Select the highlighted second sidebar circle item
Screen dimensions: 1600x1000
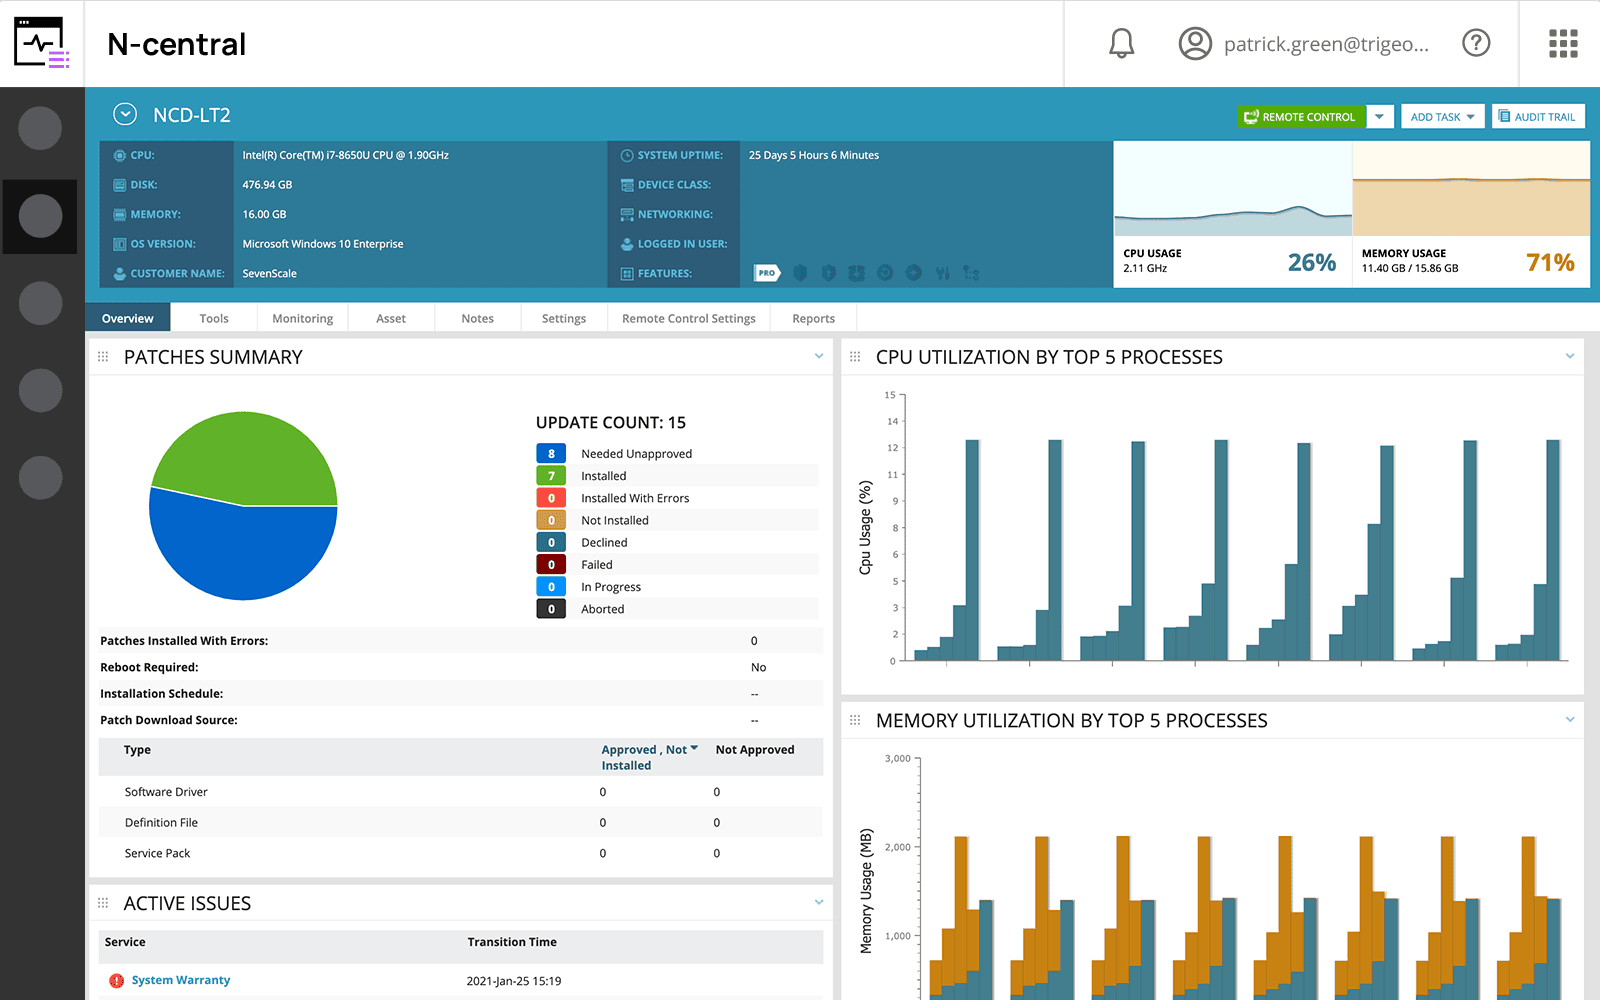tap(41, 216)
